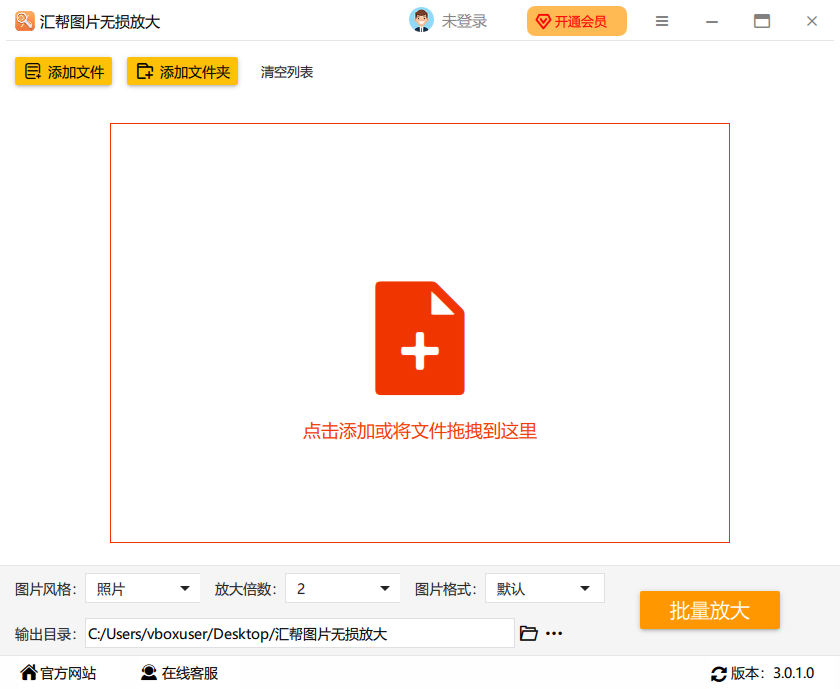Browse output directory with three-dots icon
The image size is (840, 689).
pyautogui.click(x=554, y=633)
